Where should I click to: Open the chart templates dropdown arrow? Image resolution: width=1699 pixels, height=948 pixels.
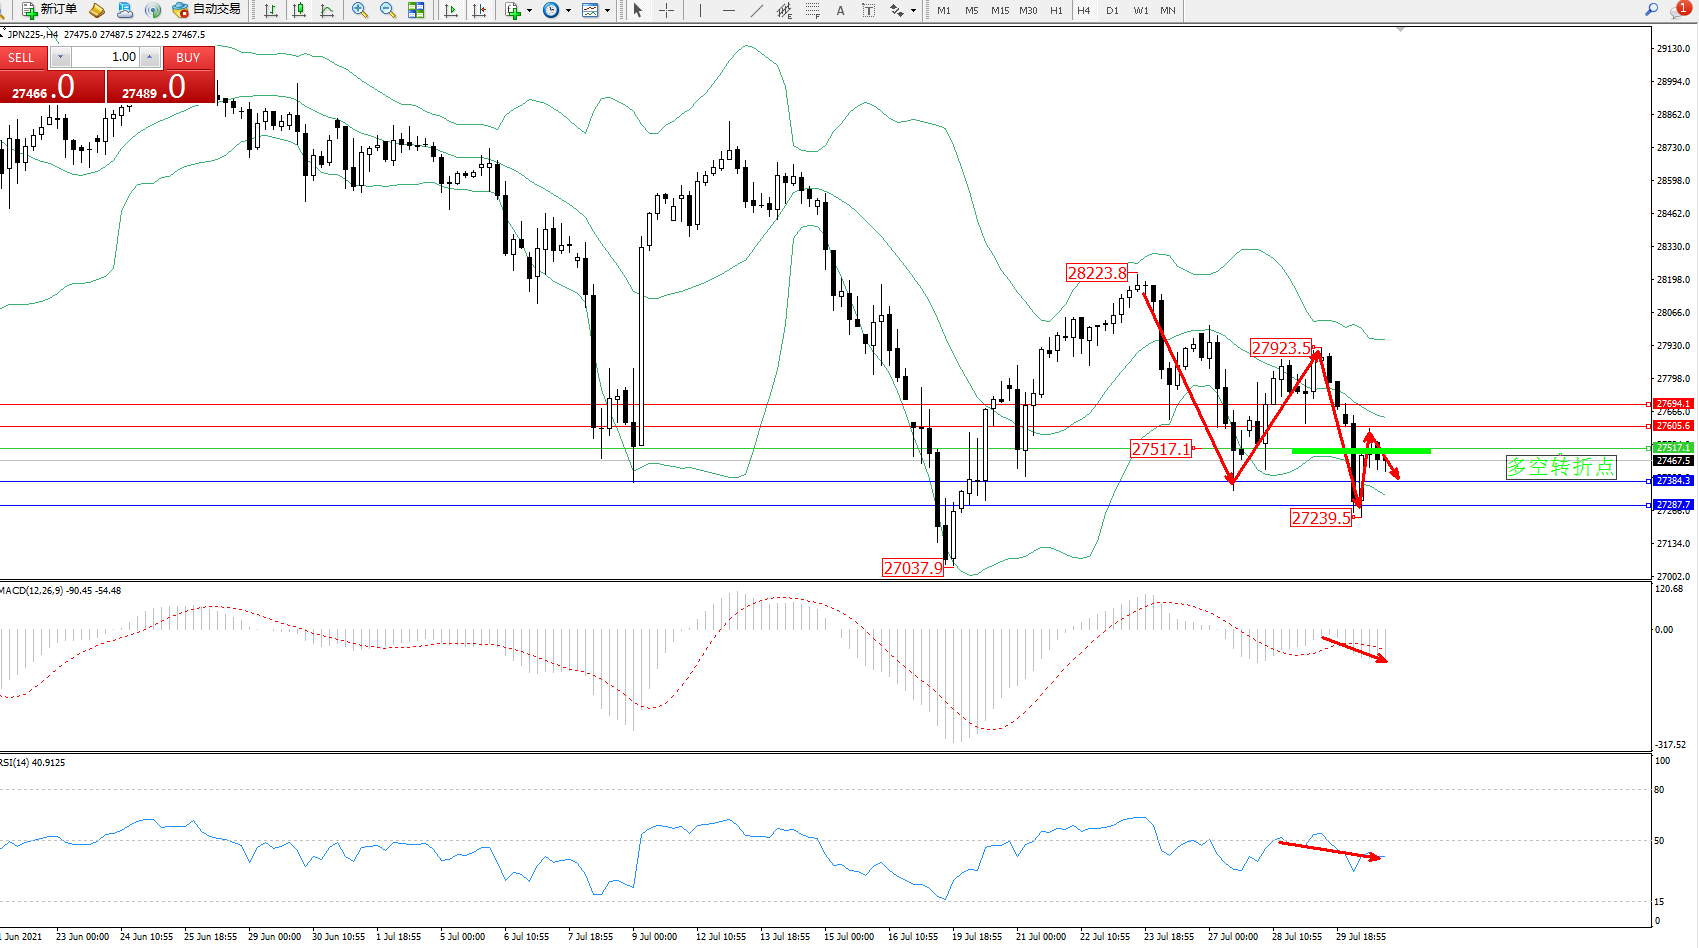[607, 11]
